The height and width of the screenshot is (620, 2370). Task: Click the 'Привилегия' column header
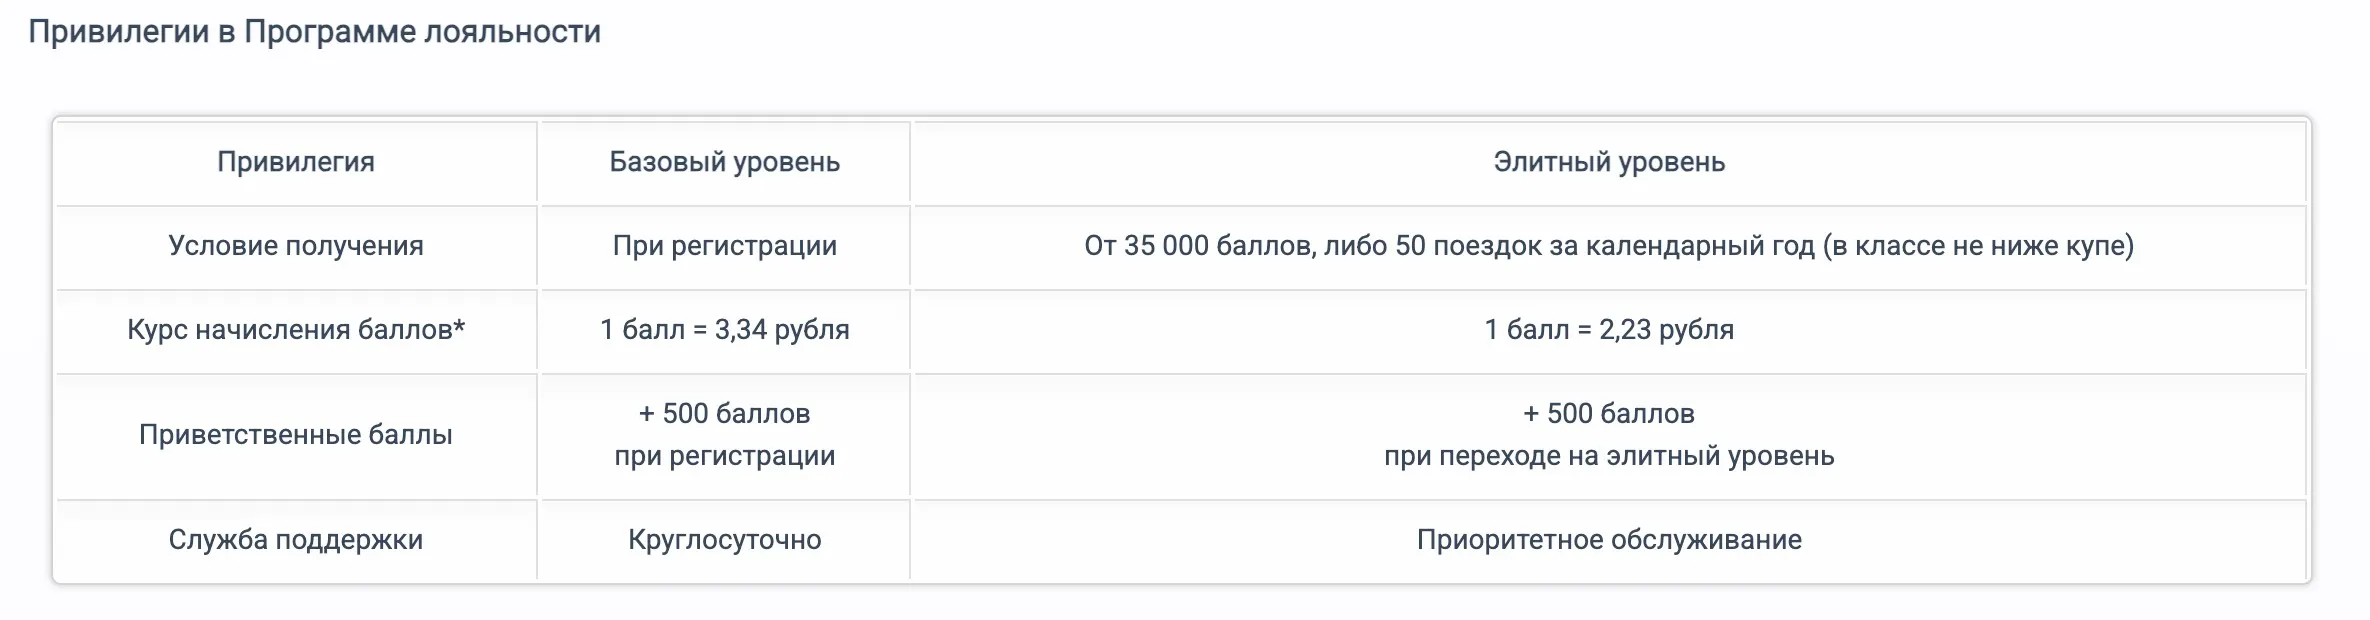[296, 162]
